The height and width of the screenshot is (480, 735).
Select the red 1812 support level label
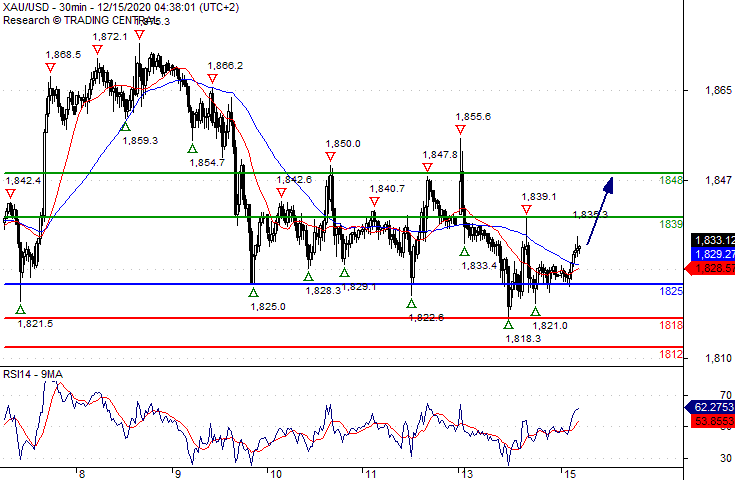(x=671, y=354)
